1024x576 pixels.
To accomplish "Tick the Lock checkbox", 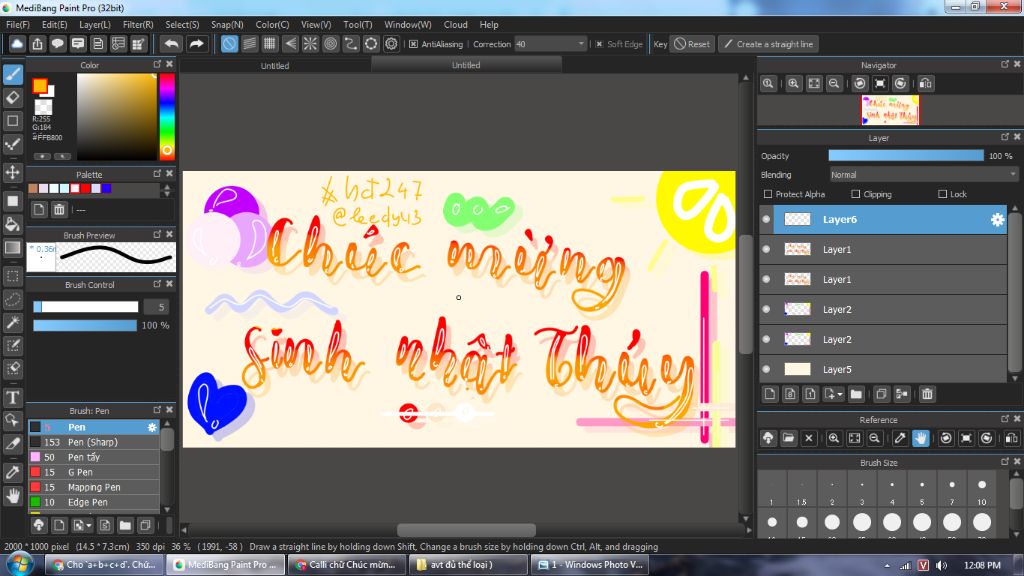I will [942, 194].
